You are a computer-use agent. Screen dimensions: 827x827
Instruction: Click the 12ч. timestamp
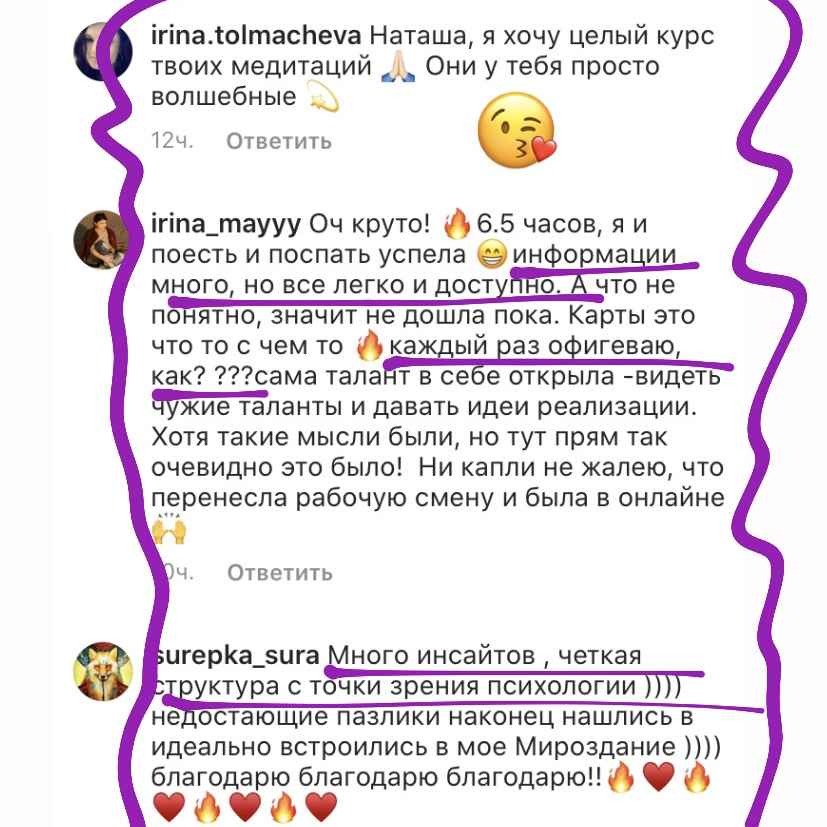click(x=172, y=141)
